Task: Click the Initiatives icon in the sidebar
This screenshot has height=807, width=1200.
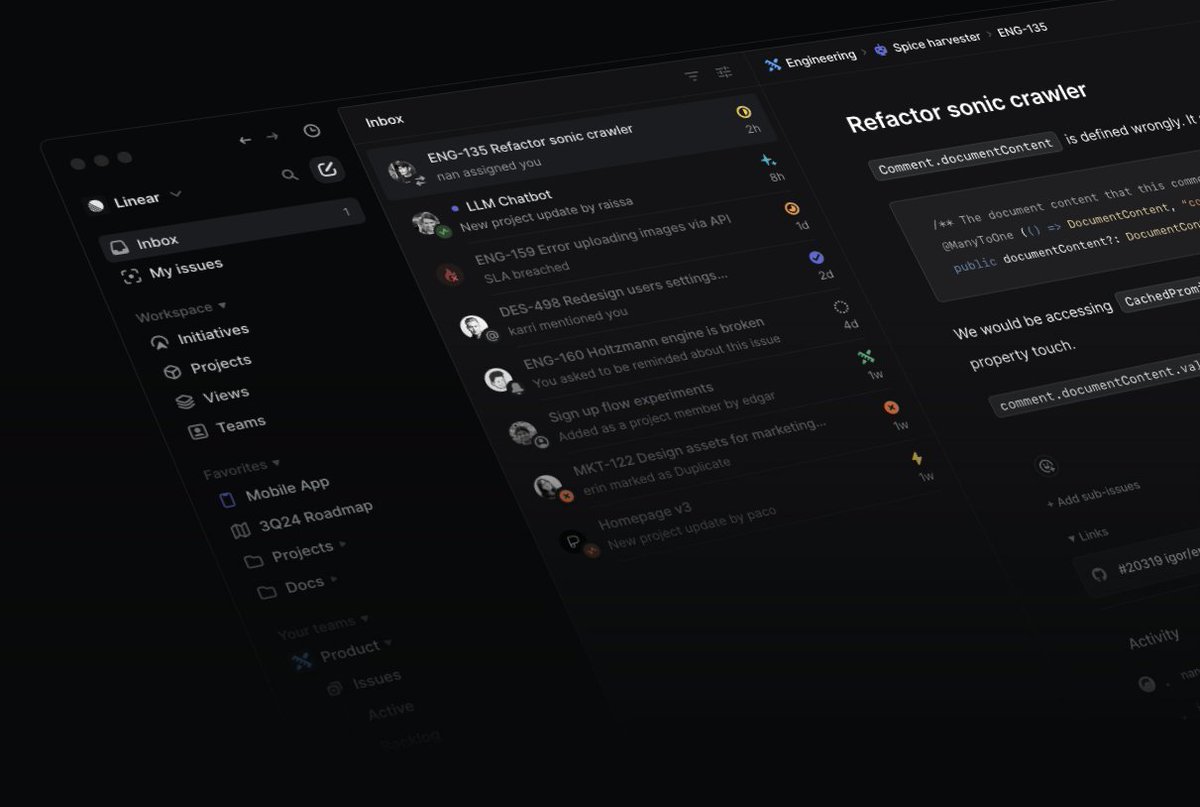Action: [160, 342]
